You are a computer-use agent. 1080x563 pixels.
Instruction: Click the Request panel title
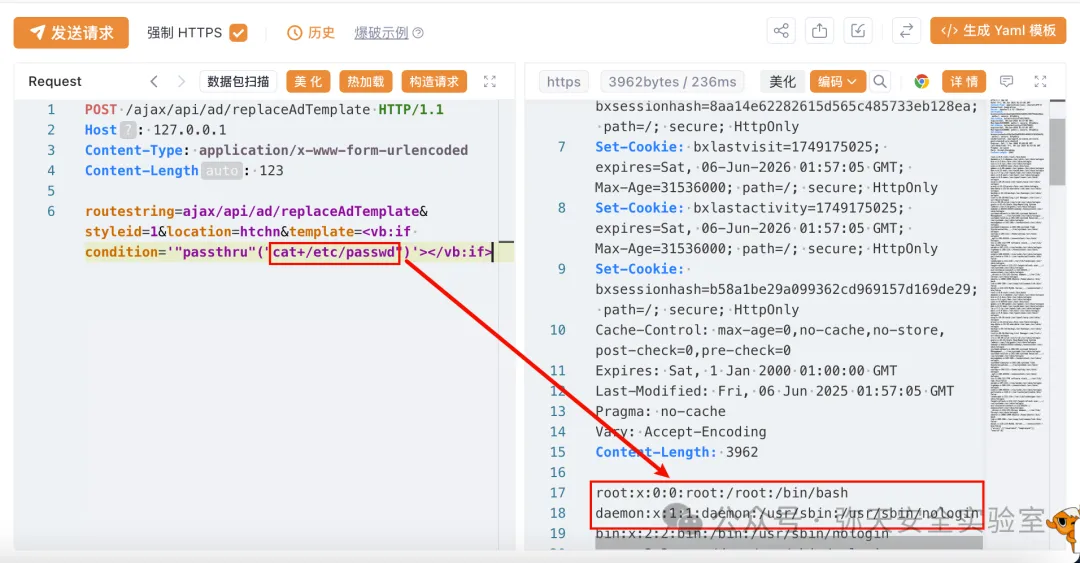tap(54, 81)
